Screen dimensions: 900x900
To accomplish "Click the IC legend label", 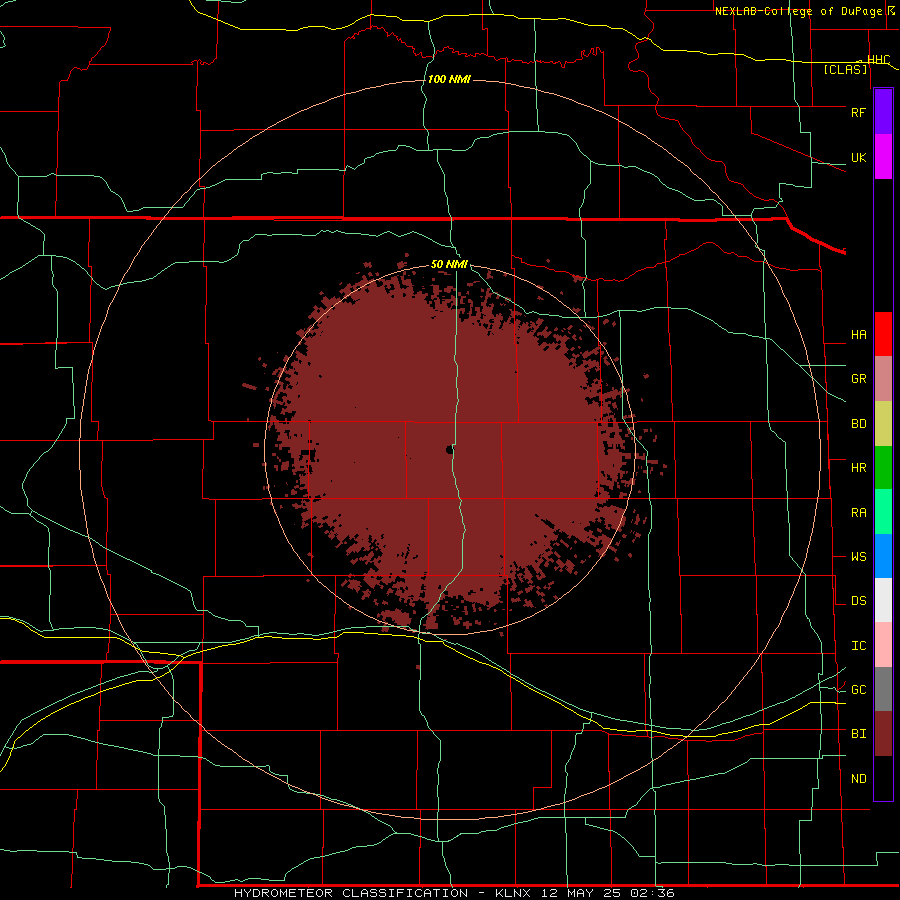I will tap(858, 646).
